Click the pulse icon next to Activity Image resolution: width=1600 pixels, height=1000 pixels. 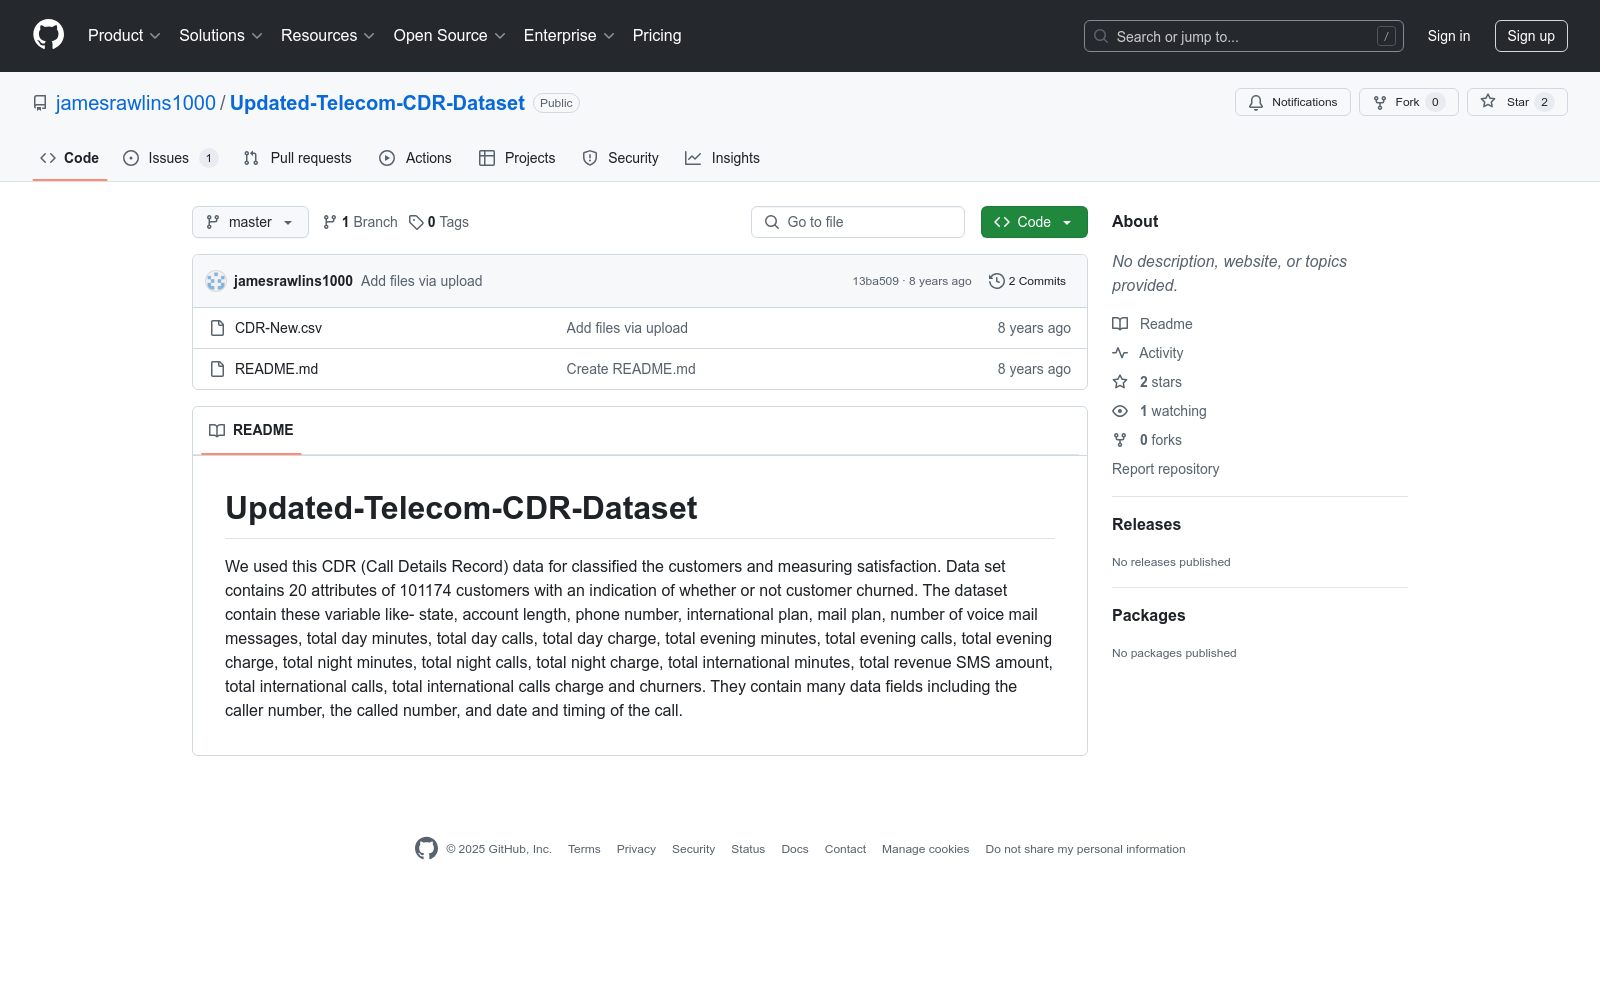coord(1120,353)
